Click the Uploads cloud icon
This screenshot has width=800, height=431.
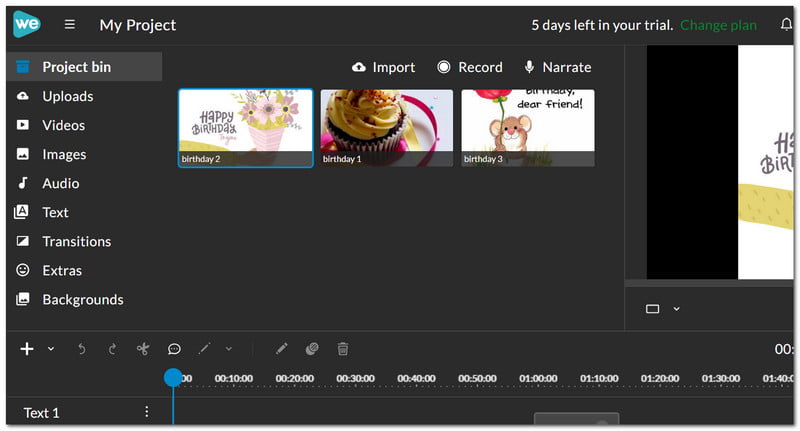pos(22,96)
